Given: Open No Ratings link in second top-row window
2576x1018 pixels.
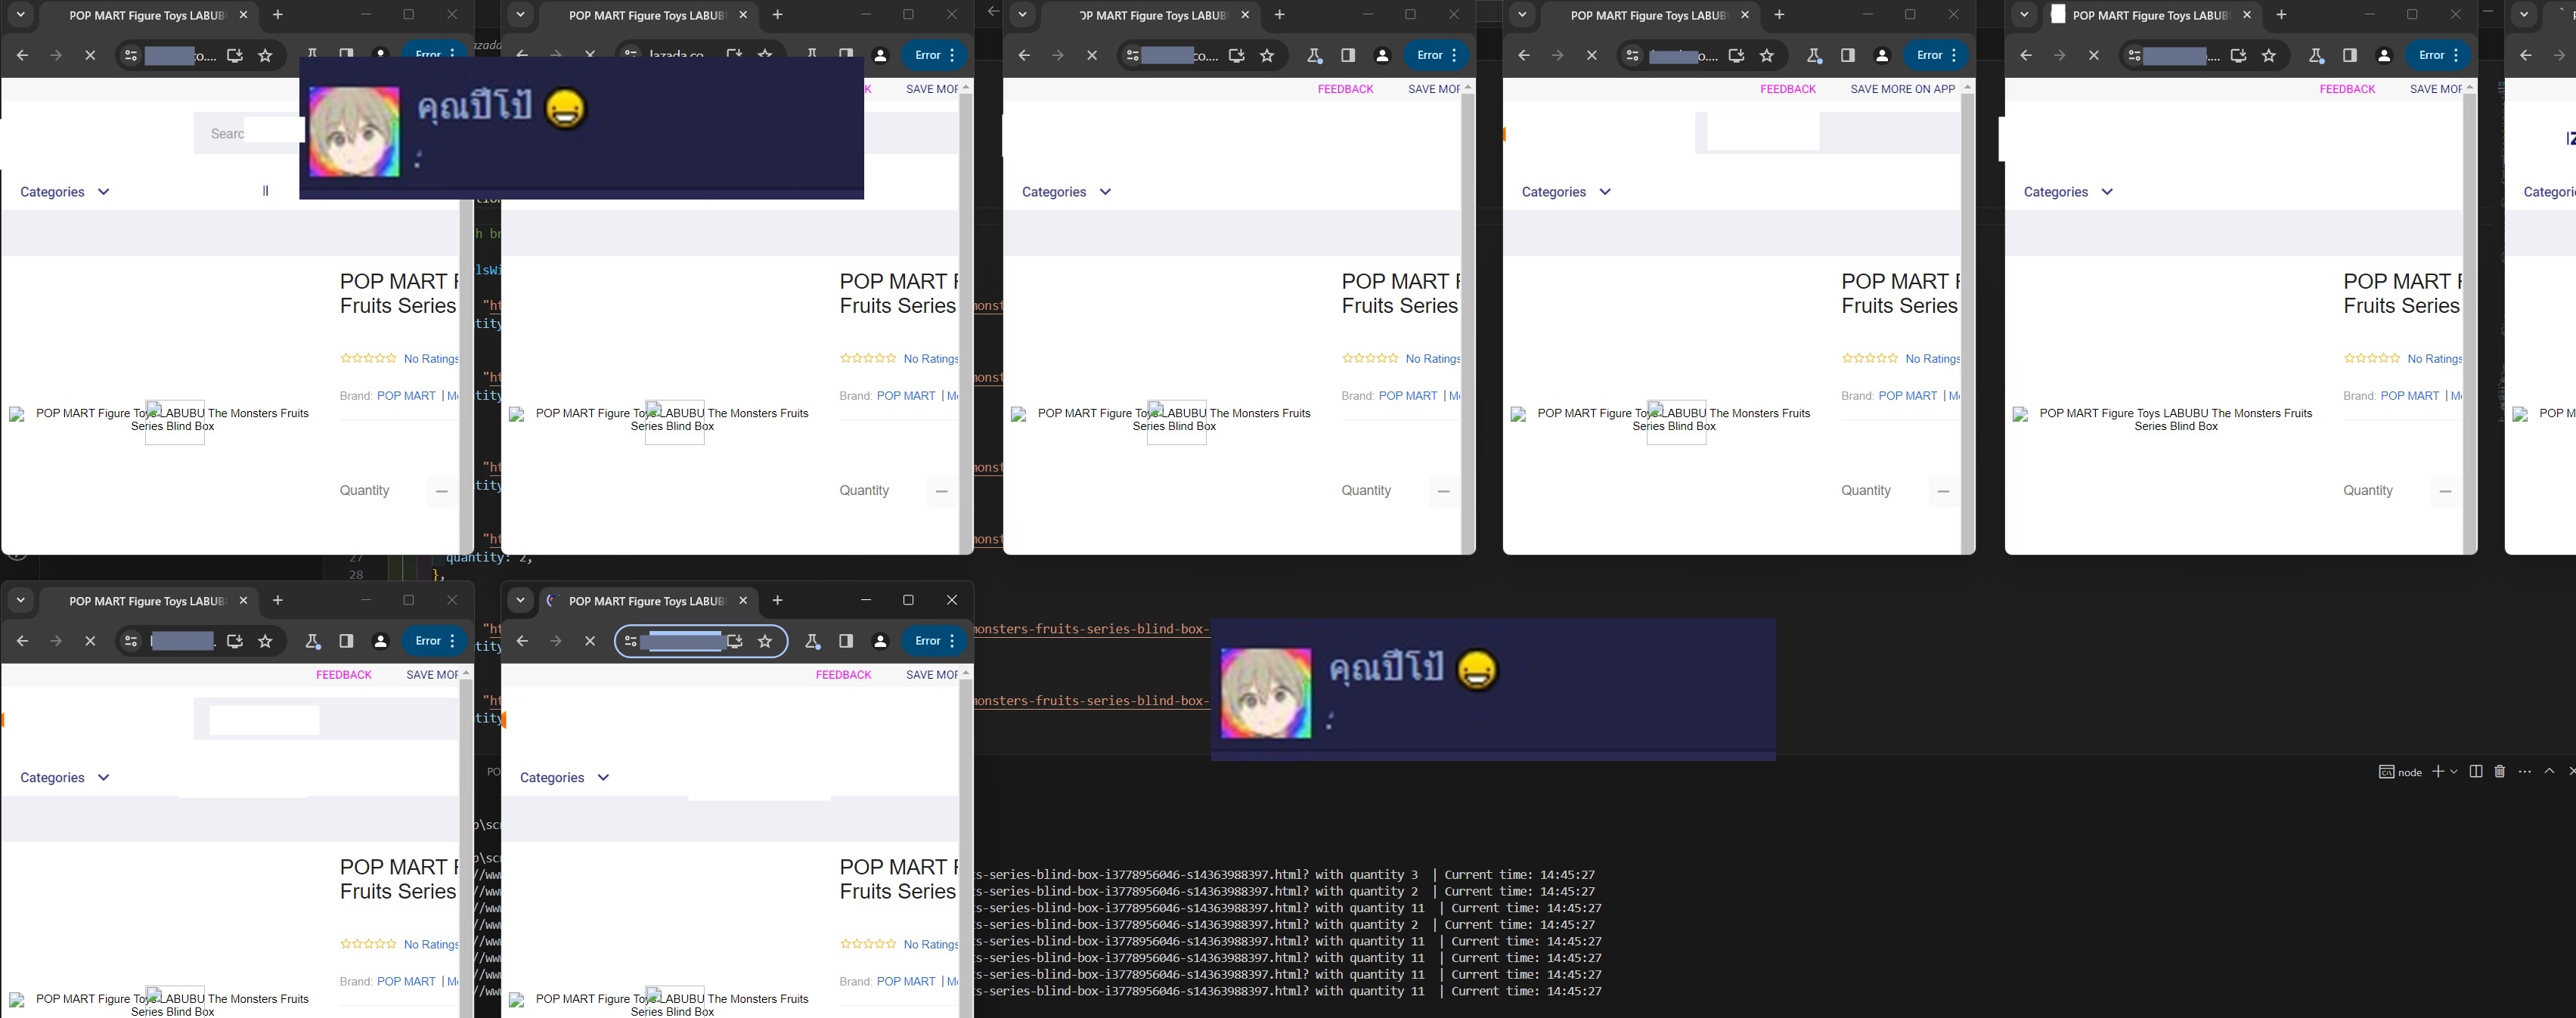Looking at the screenshot, I should (x=930, y=359).
